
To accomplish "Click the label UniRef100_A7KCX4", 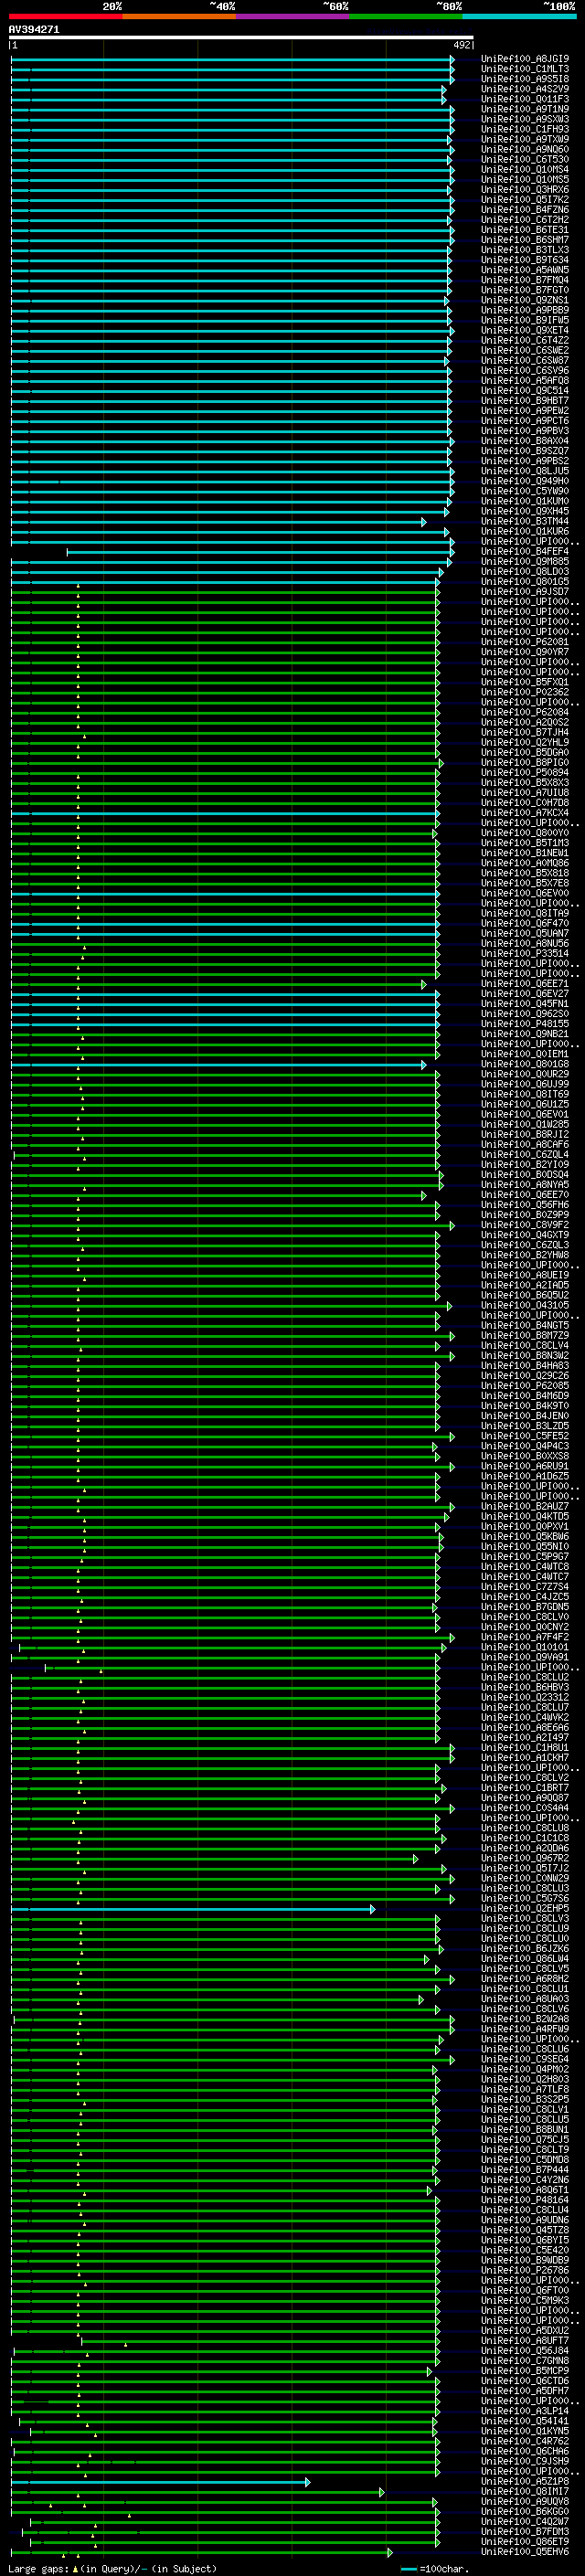I will coord(525,813).
